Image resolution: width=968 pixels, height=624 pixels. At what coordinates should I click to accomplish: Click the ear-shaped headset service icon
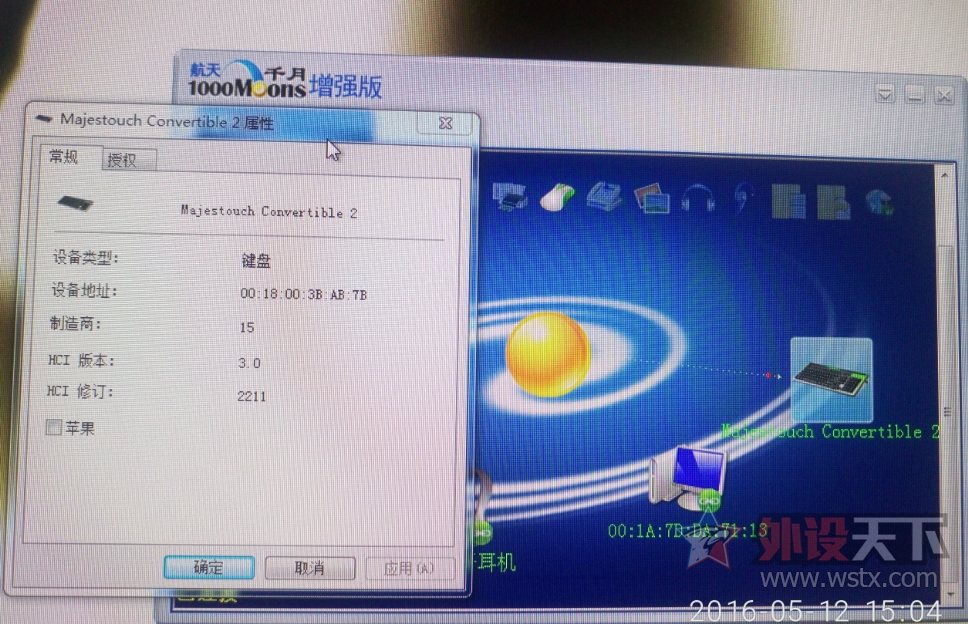(x=743, y=198)
